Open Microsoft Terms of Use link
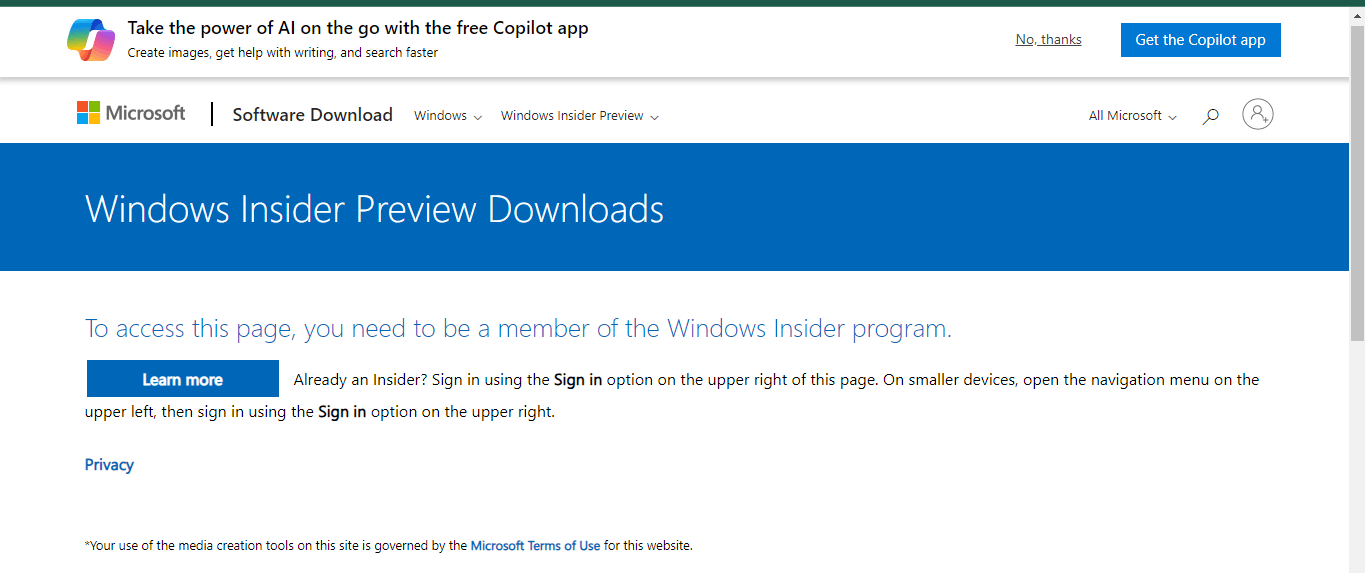 pos(536,546)
